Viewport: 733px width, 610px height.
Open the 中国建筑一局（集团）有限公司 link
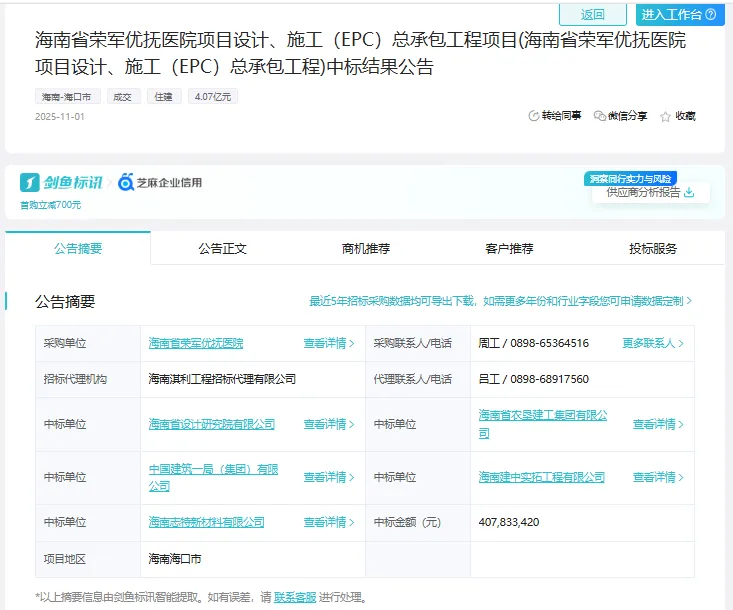click(x=213, y=477)
